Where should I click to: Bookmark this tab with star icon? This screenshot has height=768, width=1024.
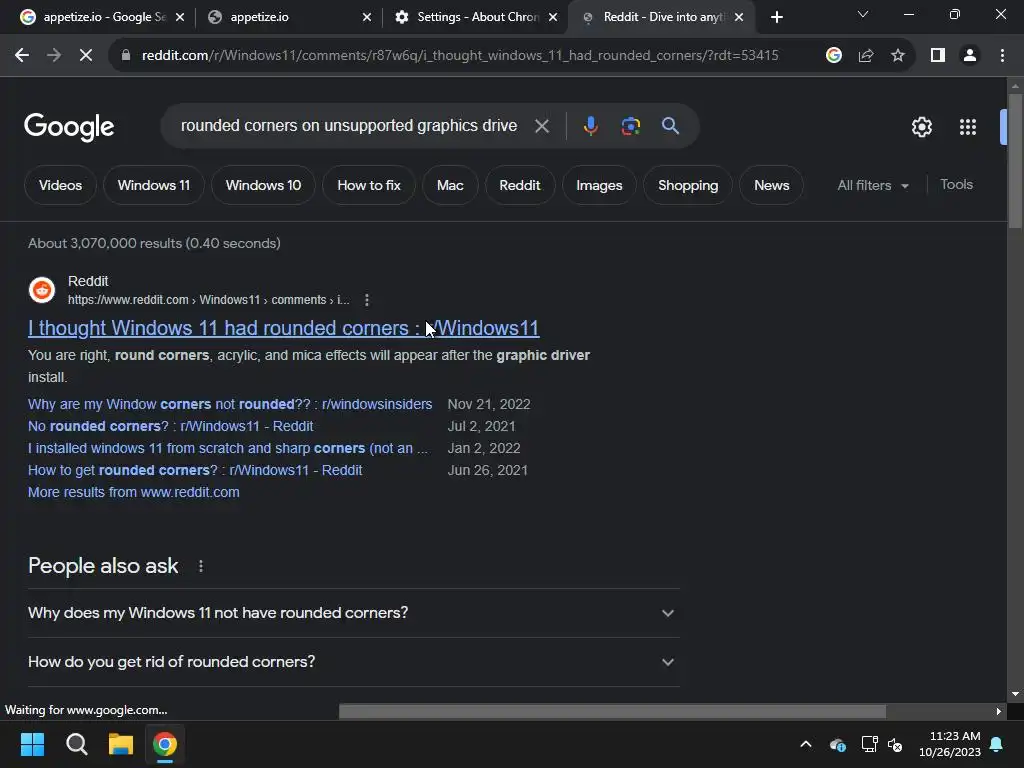pyautogui.click(x=898, y=56)
